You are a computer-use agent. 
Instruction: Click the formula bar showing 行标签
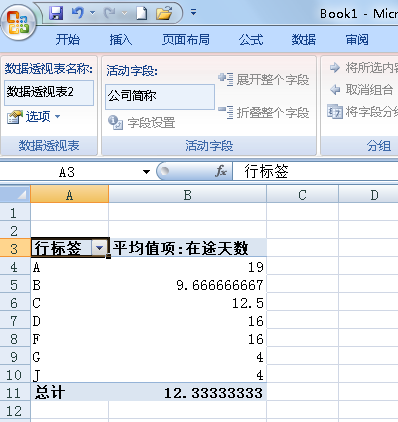[x=315, y=172]
